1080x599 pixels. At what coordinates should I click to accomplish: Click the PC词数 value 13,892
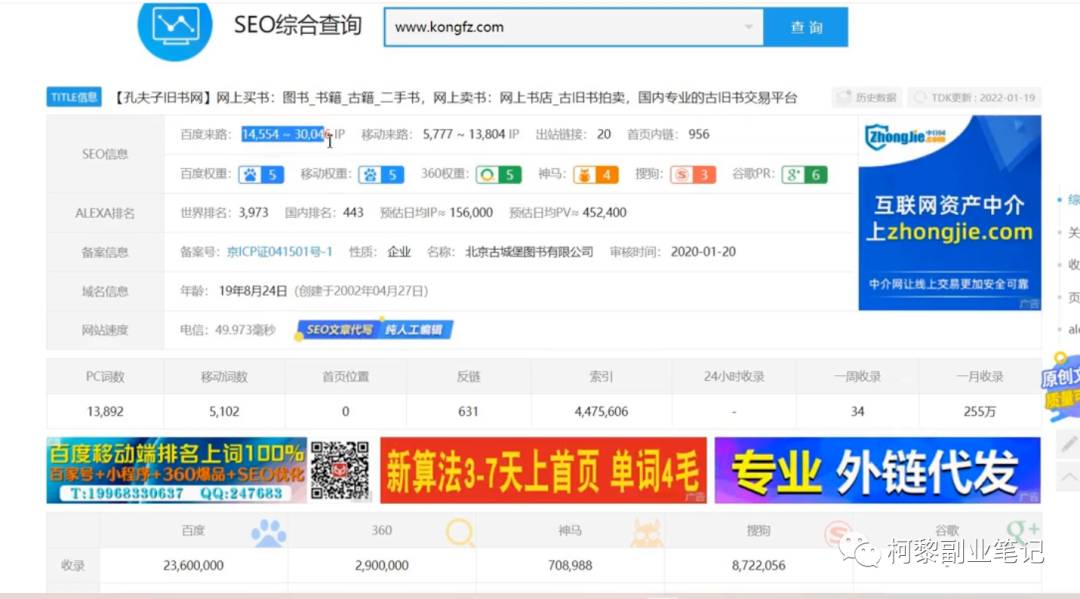[105, 412]
